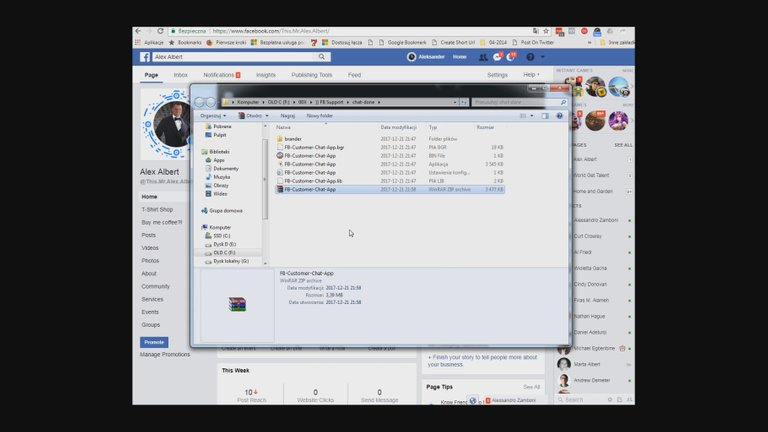Click the Explorer help question mark icon
The height and width of the screenshot is (432, 768).
(559, 116)
